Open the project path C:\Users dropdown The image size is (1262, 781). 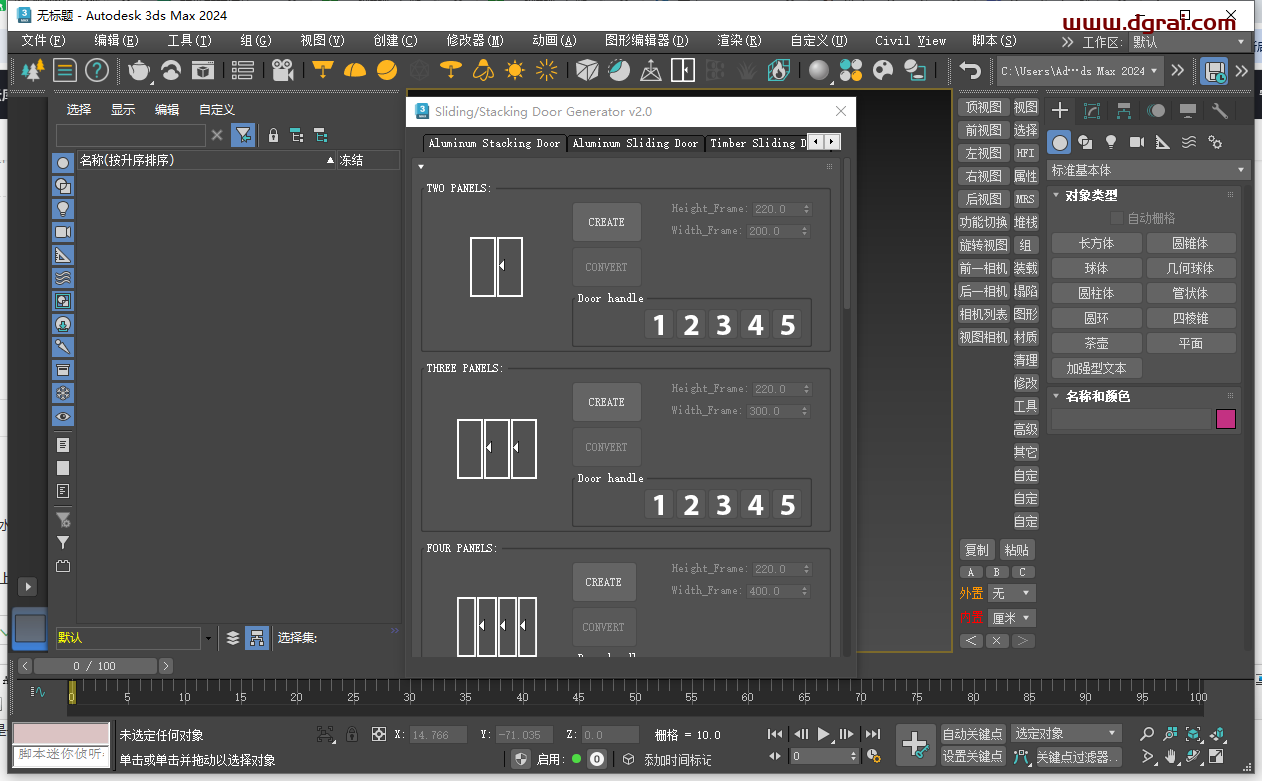point(1080,71)
